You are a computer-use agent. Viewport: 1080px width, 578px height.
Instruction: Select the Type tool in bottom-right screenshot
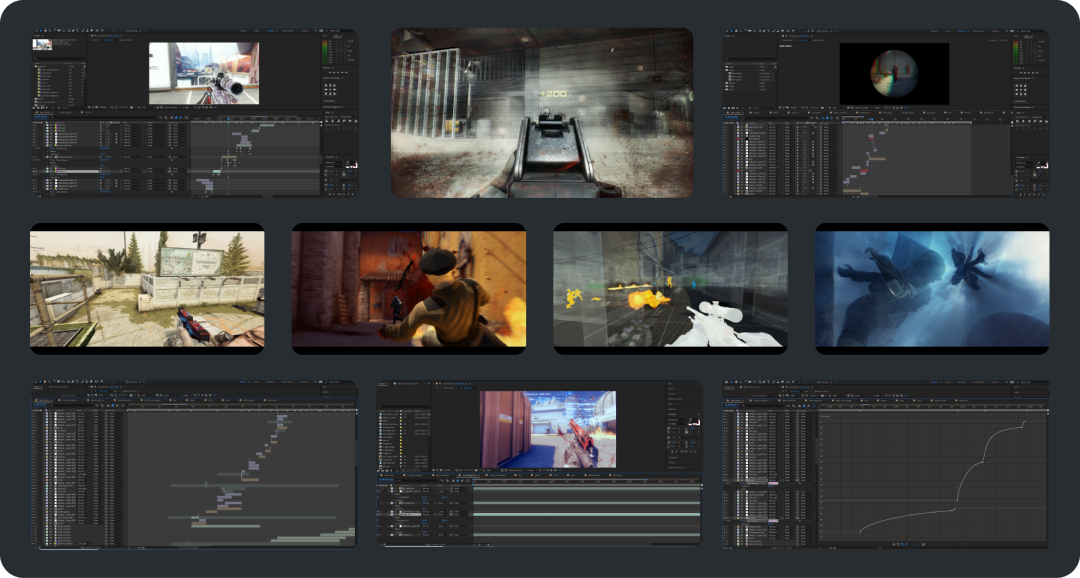769,382
